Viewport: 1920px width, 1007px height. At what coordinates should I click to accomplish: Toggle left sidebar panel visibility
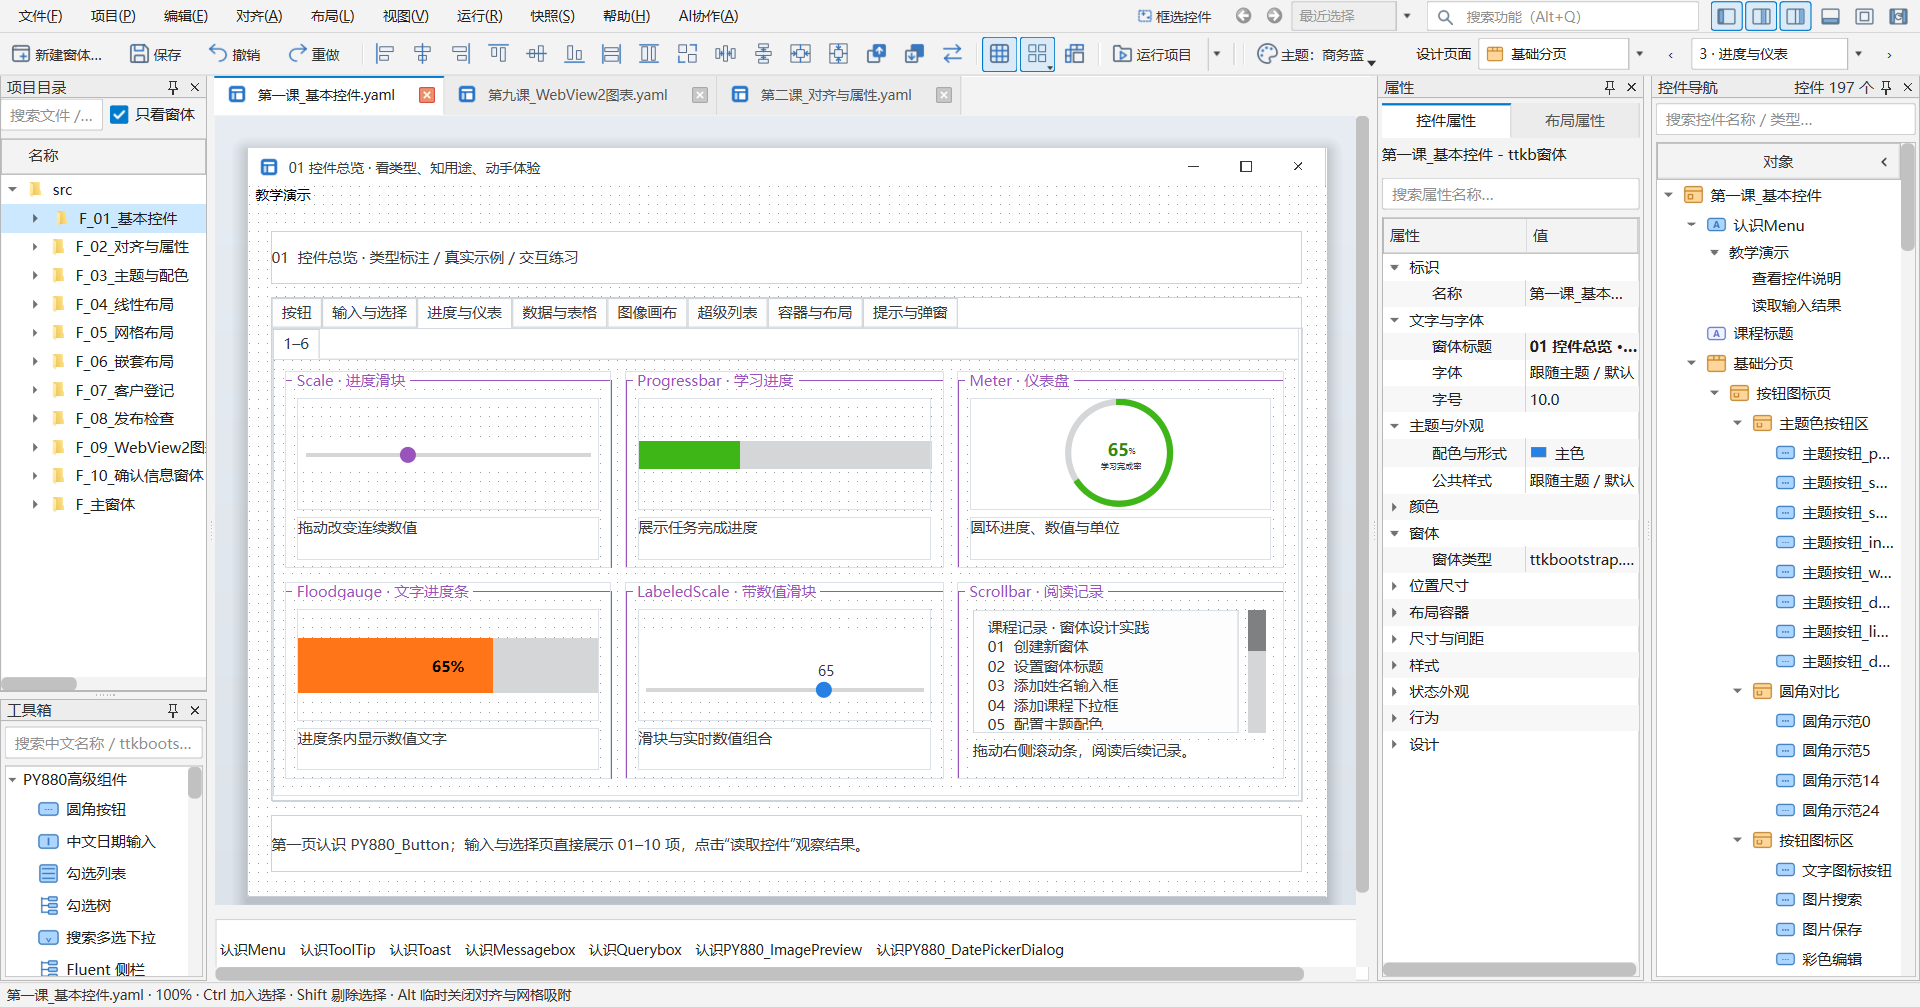point(1726,16)
